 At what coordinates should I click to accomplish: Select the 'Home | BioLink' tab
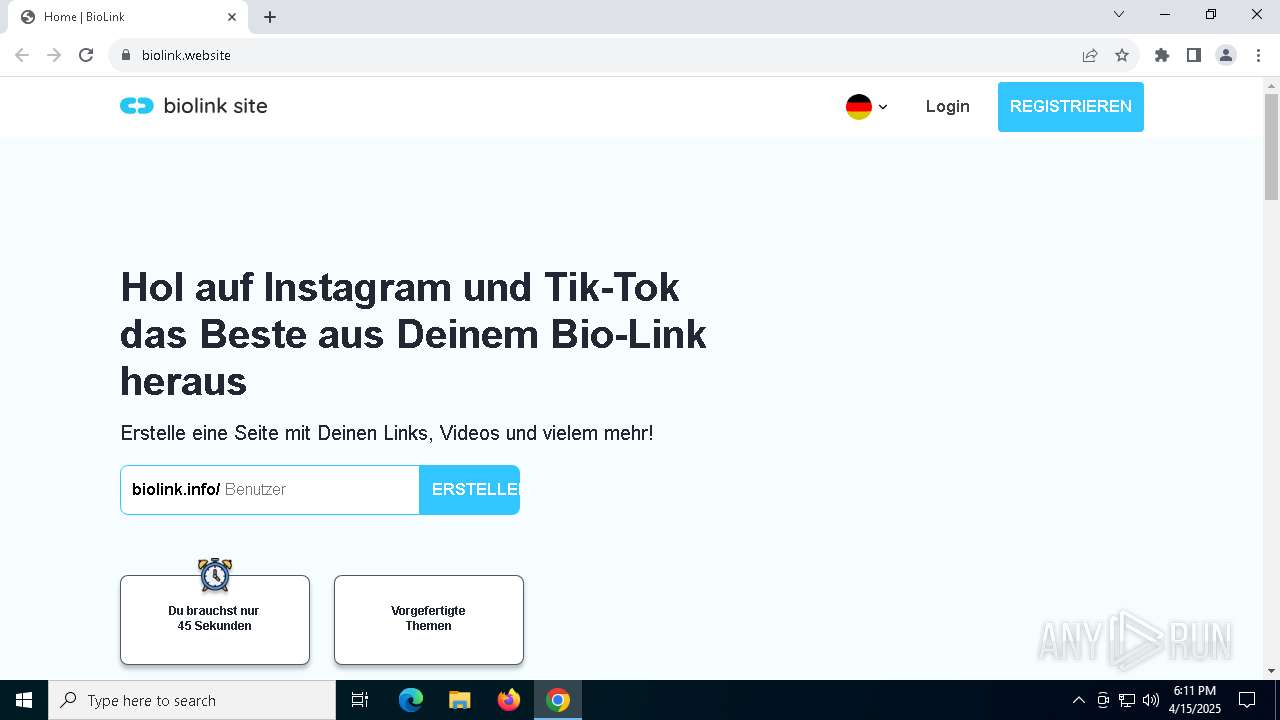(126, 17)
